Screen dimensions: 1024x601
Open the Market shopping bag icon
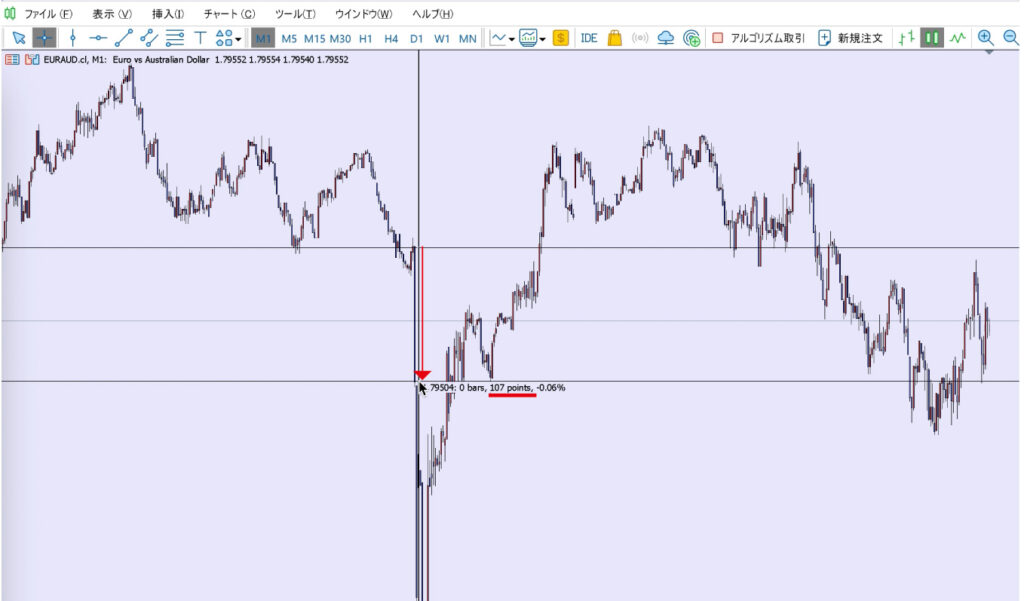(614, 38)
